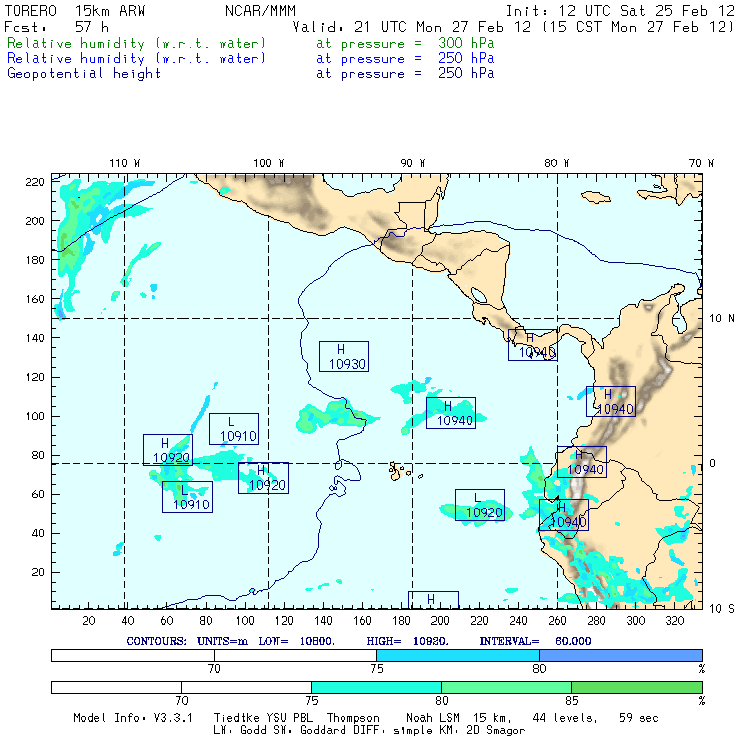Click the 'NCAR/MMM' header text
The width and height of the screenshot is (740, 740).
(x=260, y=11)
